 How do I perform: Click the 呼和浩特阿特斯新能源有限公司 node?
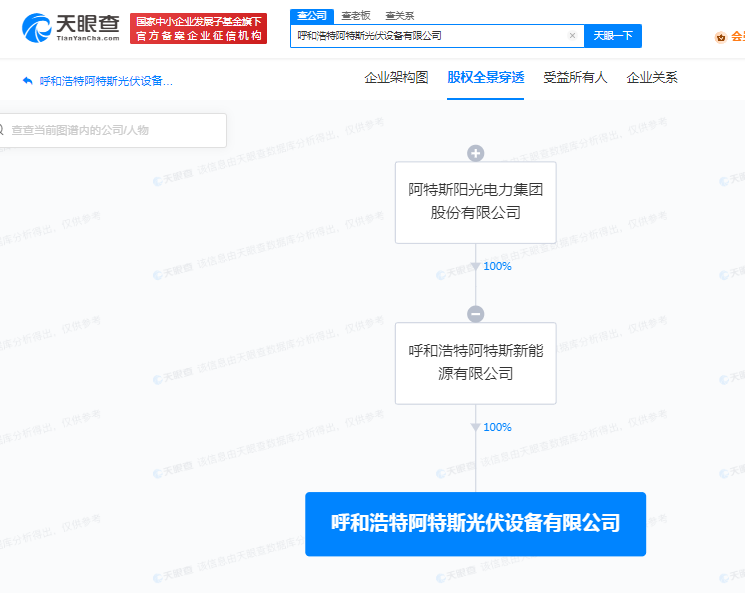(476, 363)
